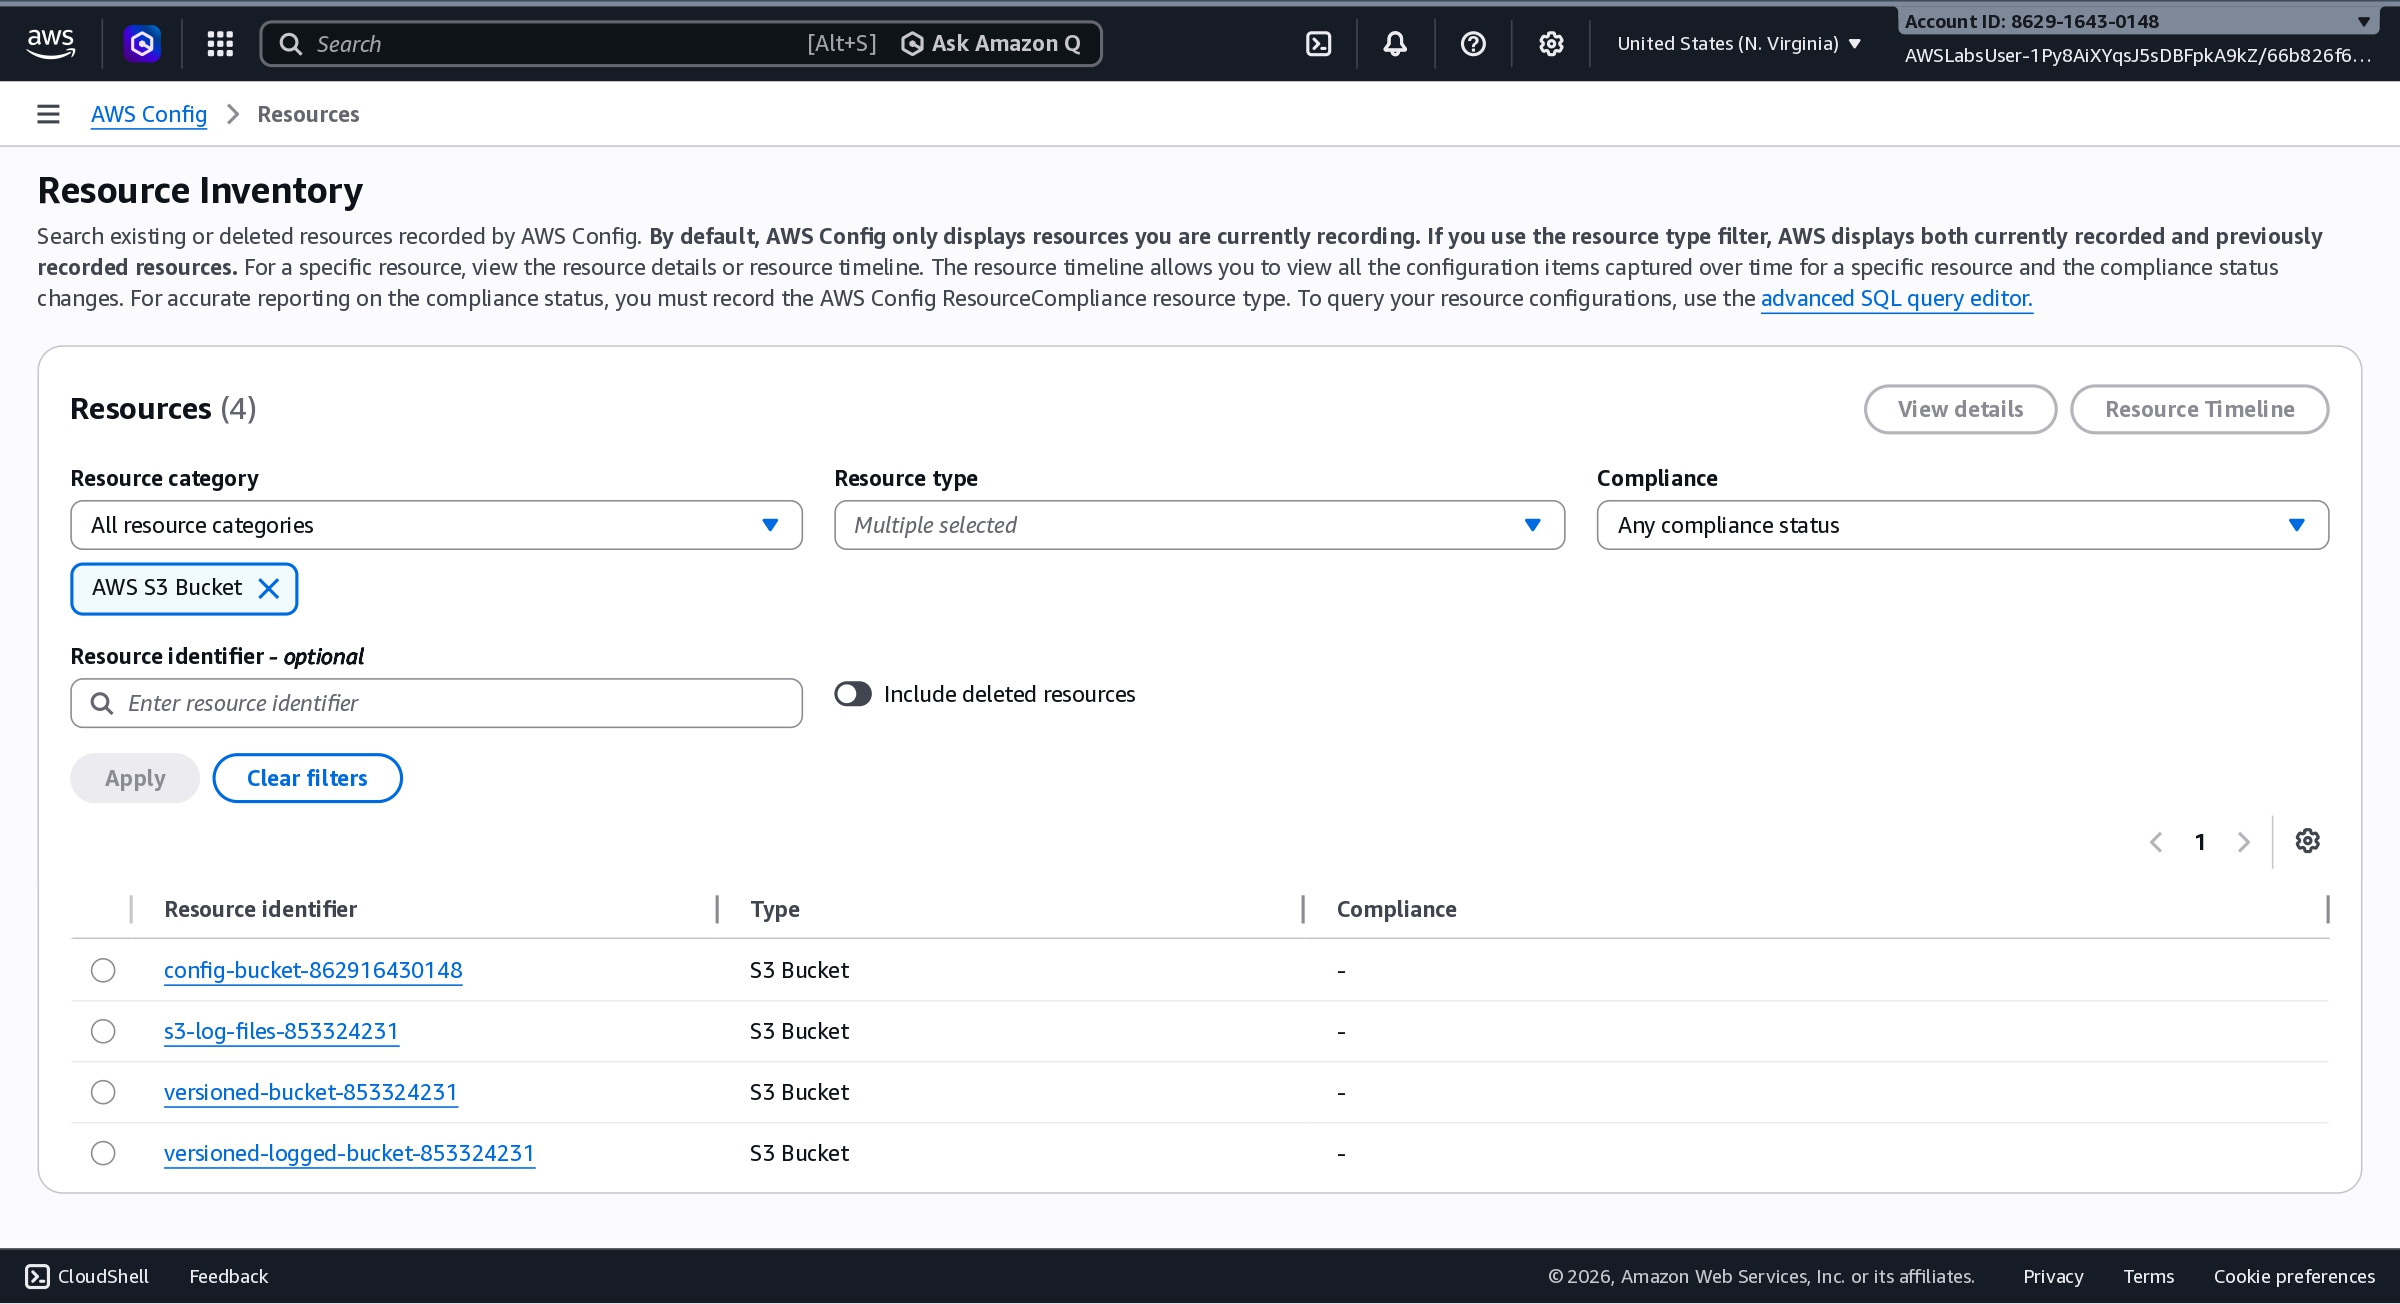The image size is (2400, 1304).
Task: Open the Privacy link
Action: point(2053,1276)
